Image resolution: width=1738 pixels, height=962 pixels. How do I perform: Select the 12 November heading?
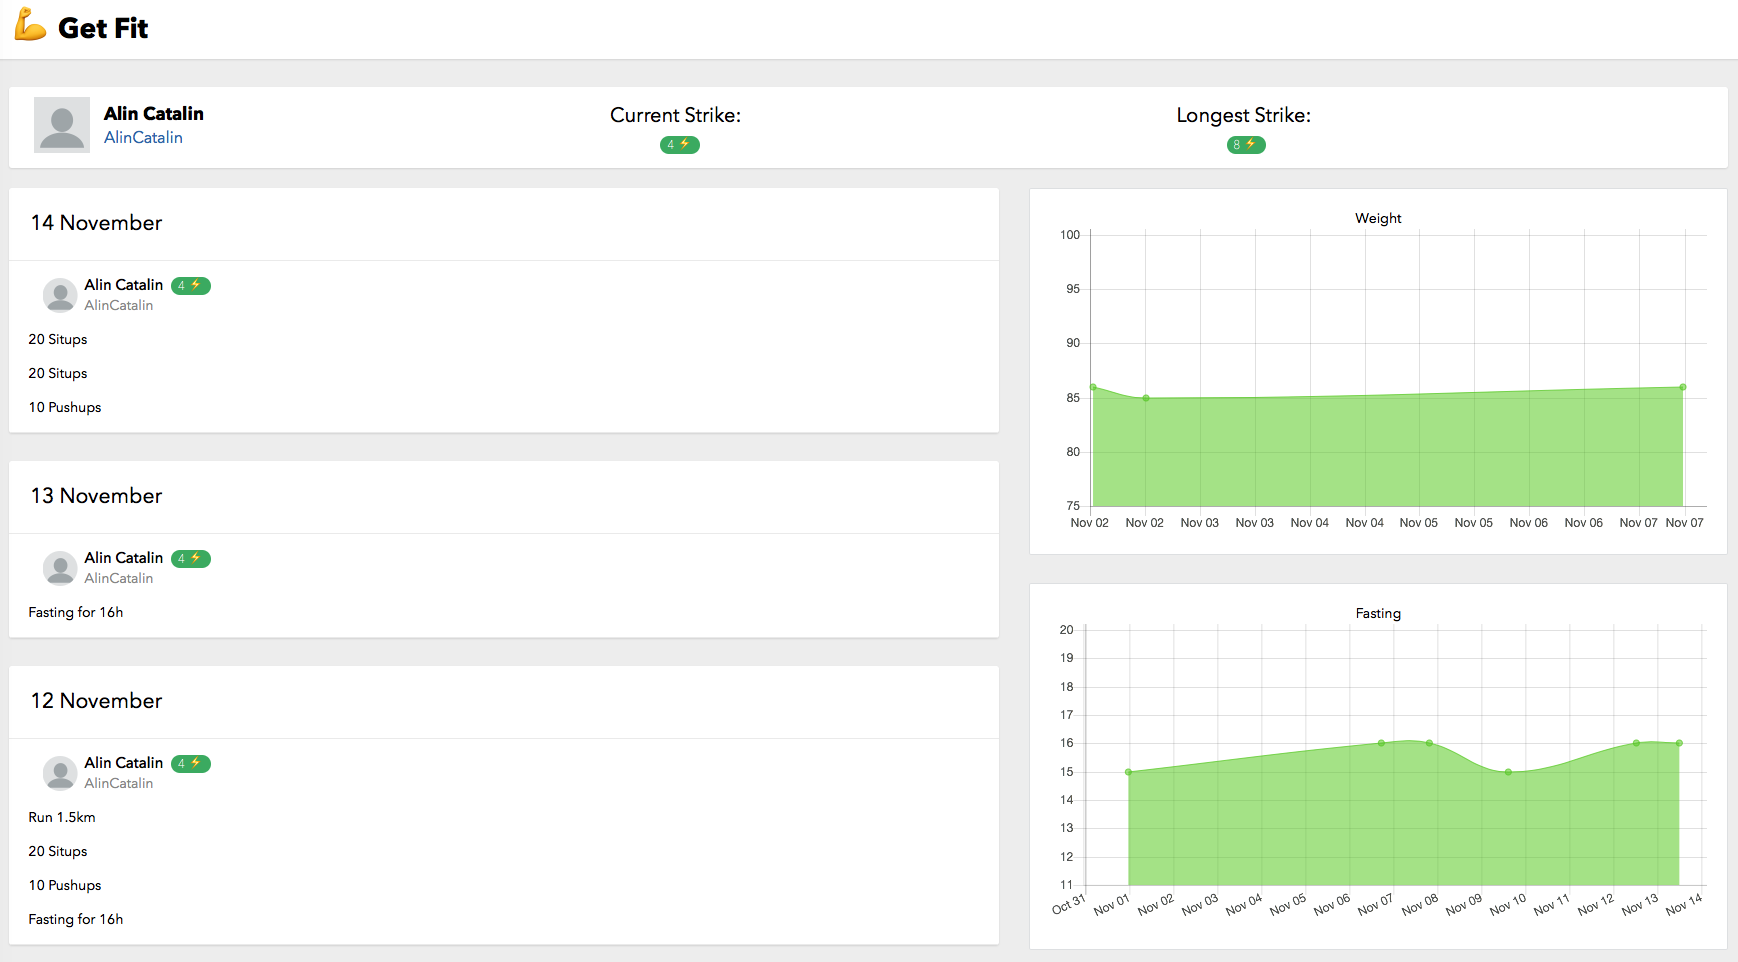pyautogui.click(x=96, y=701)
